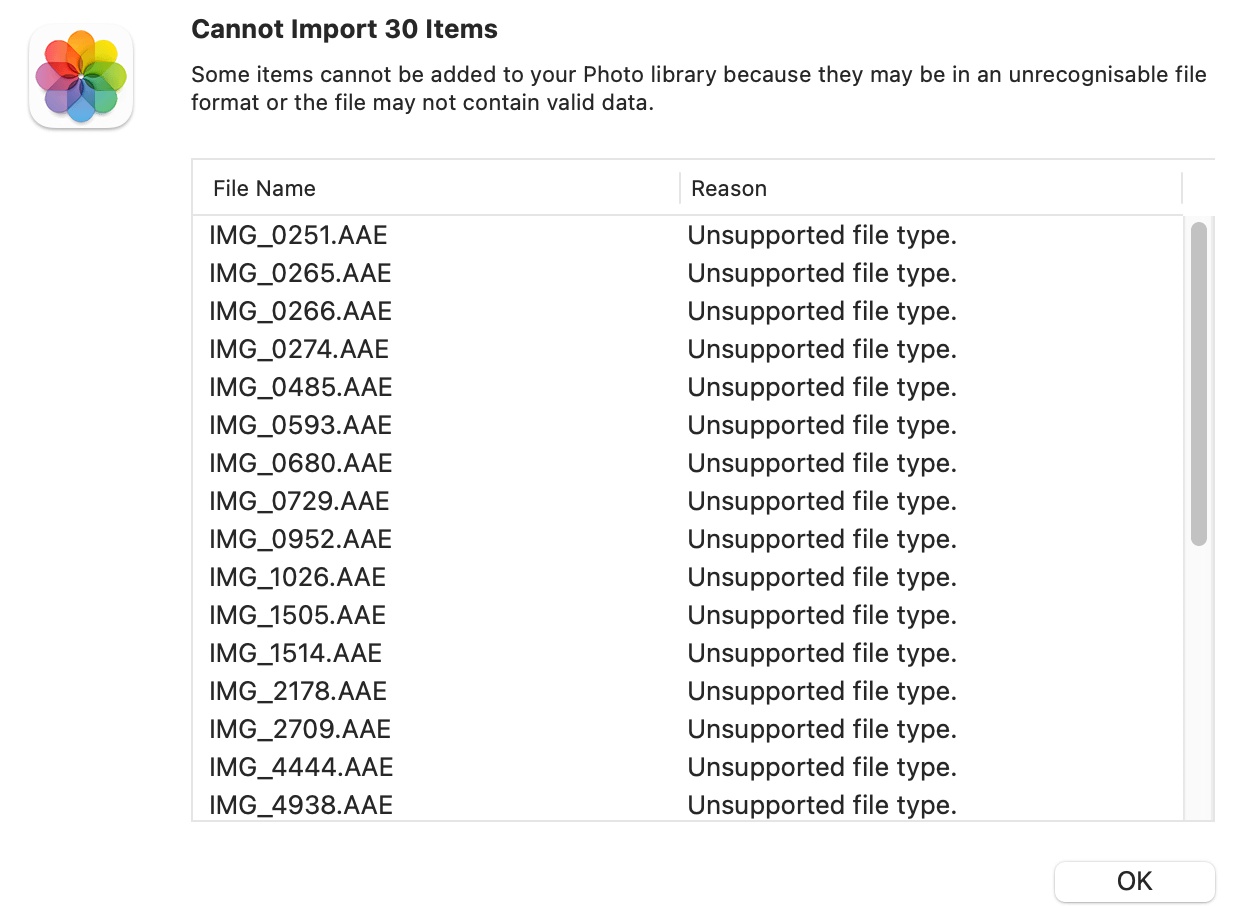Choose the IMG_4444.AAE entry

301,768
